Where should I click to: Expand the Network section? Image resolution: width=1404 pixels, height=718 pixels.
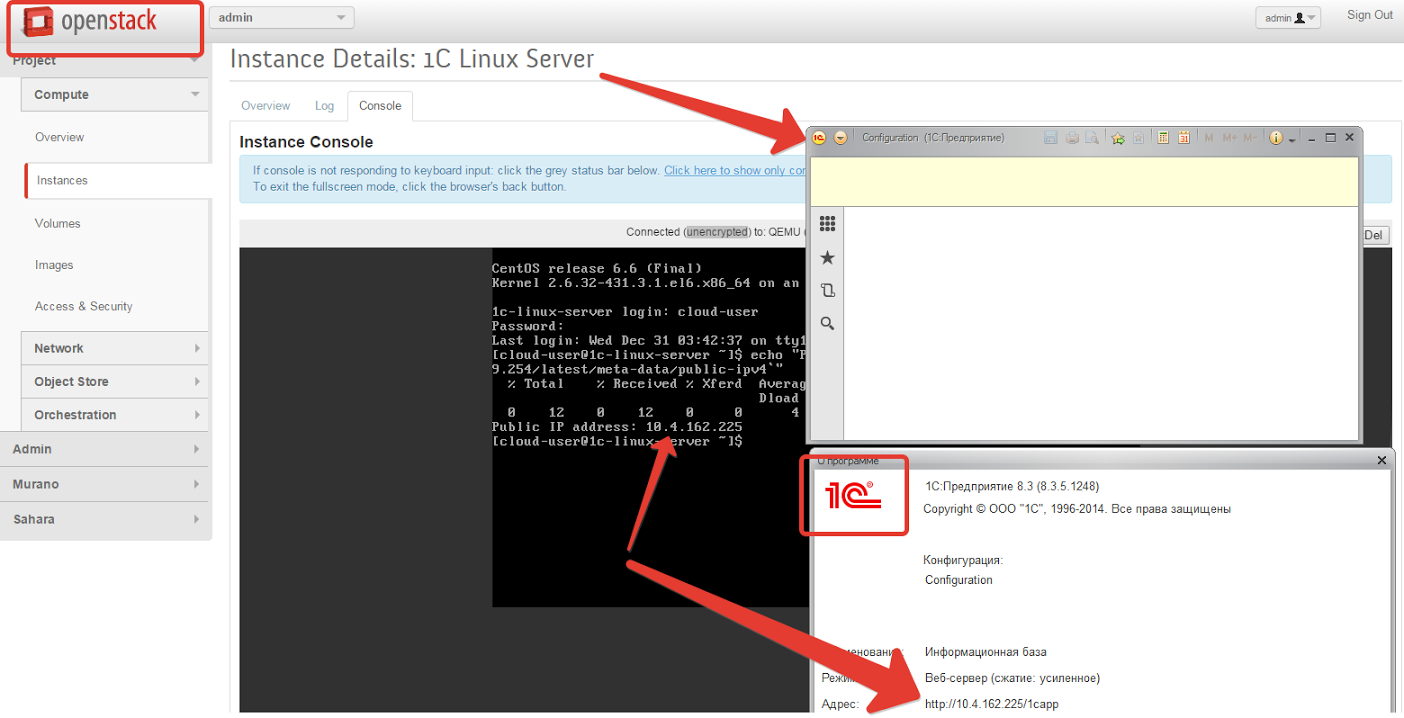(x=114, y=348)
